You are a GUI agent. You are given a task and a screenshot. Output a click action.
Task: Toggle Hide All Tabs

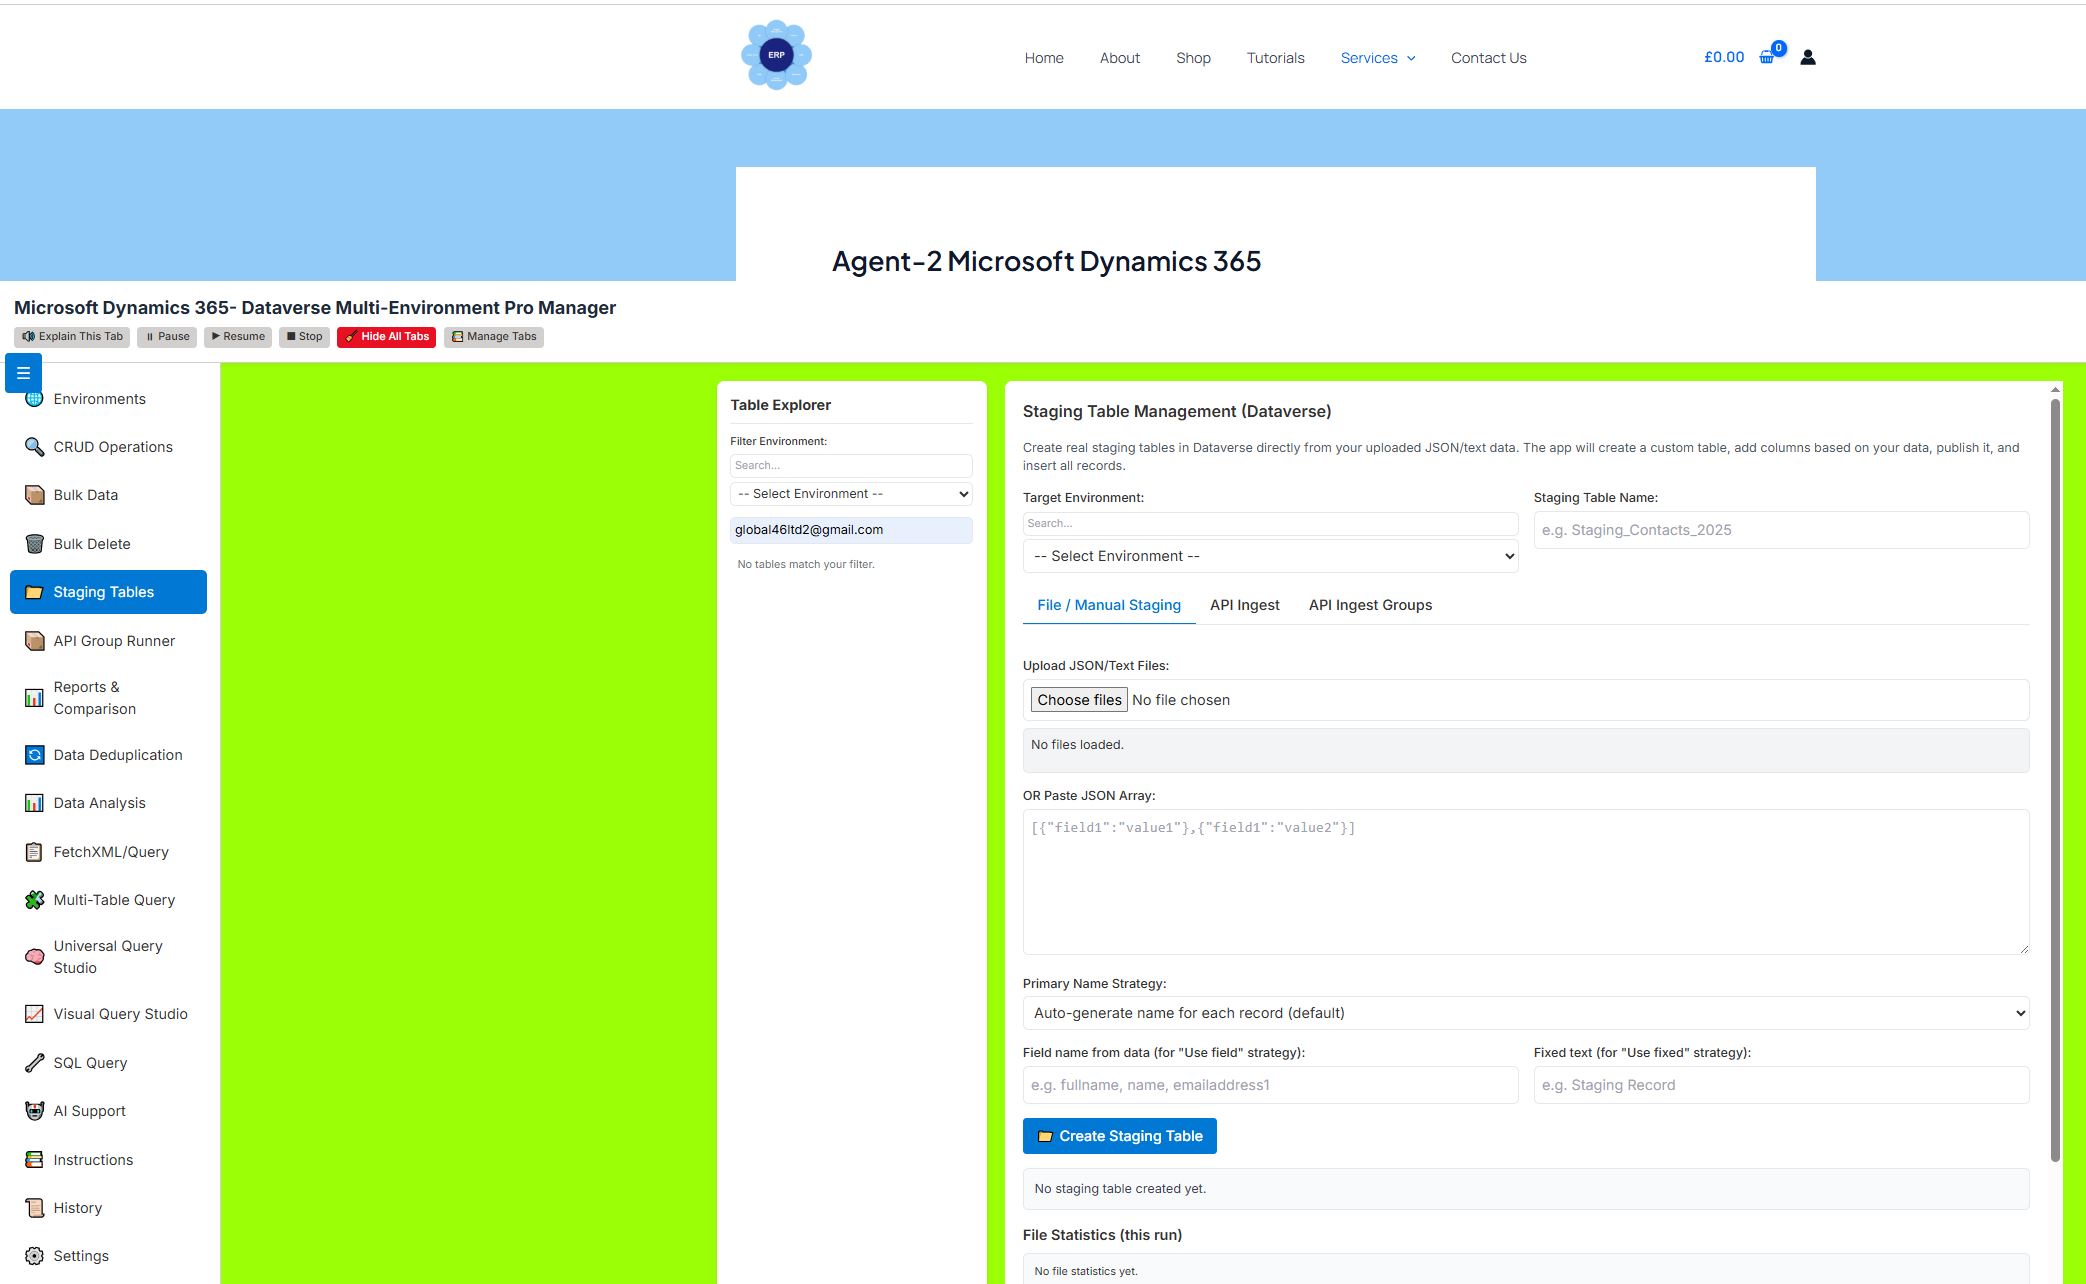click(x=386, y=337)
